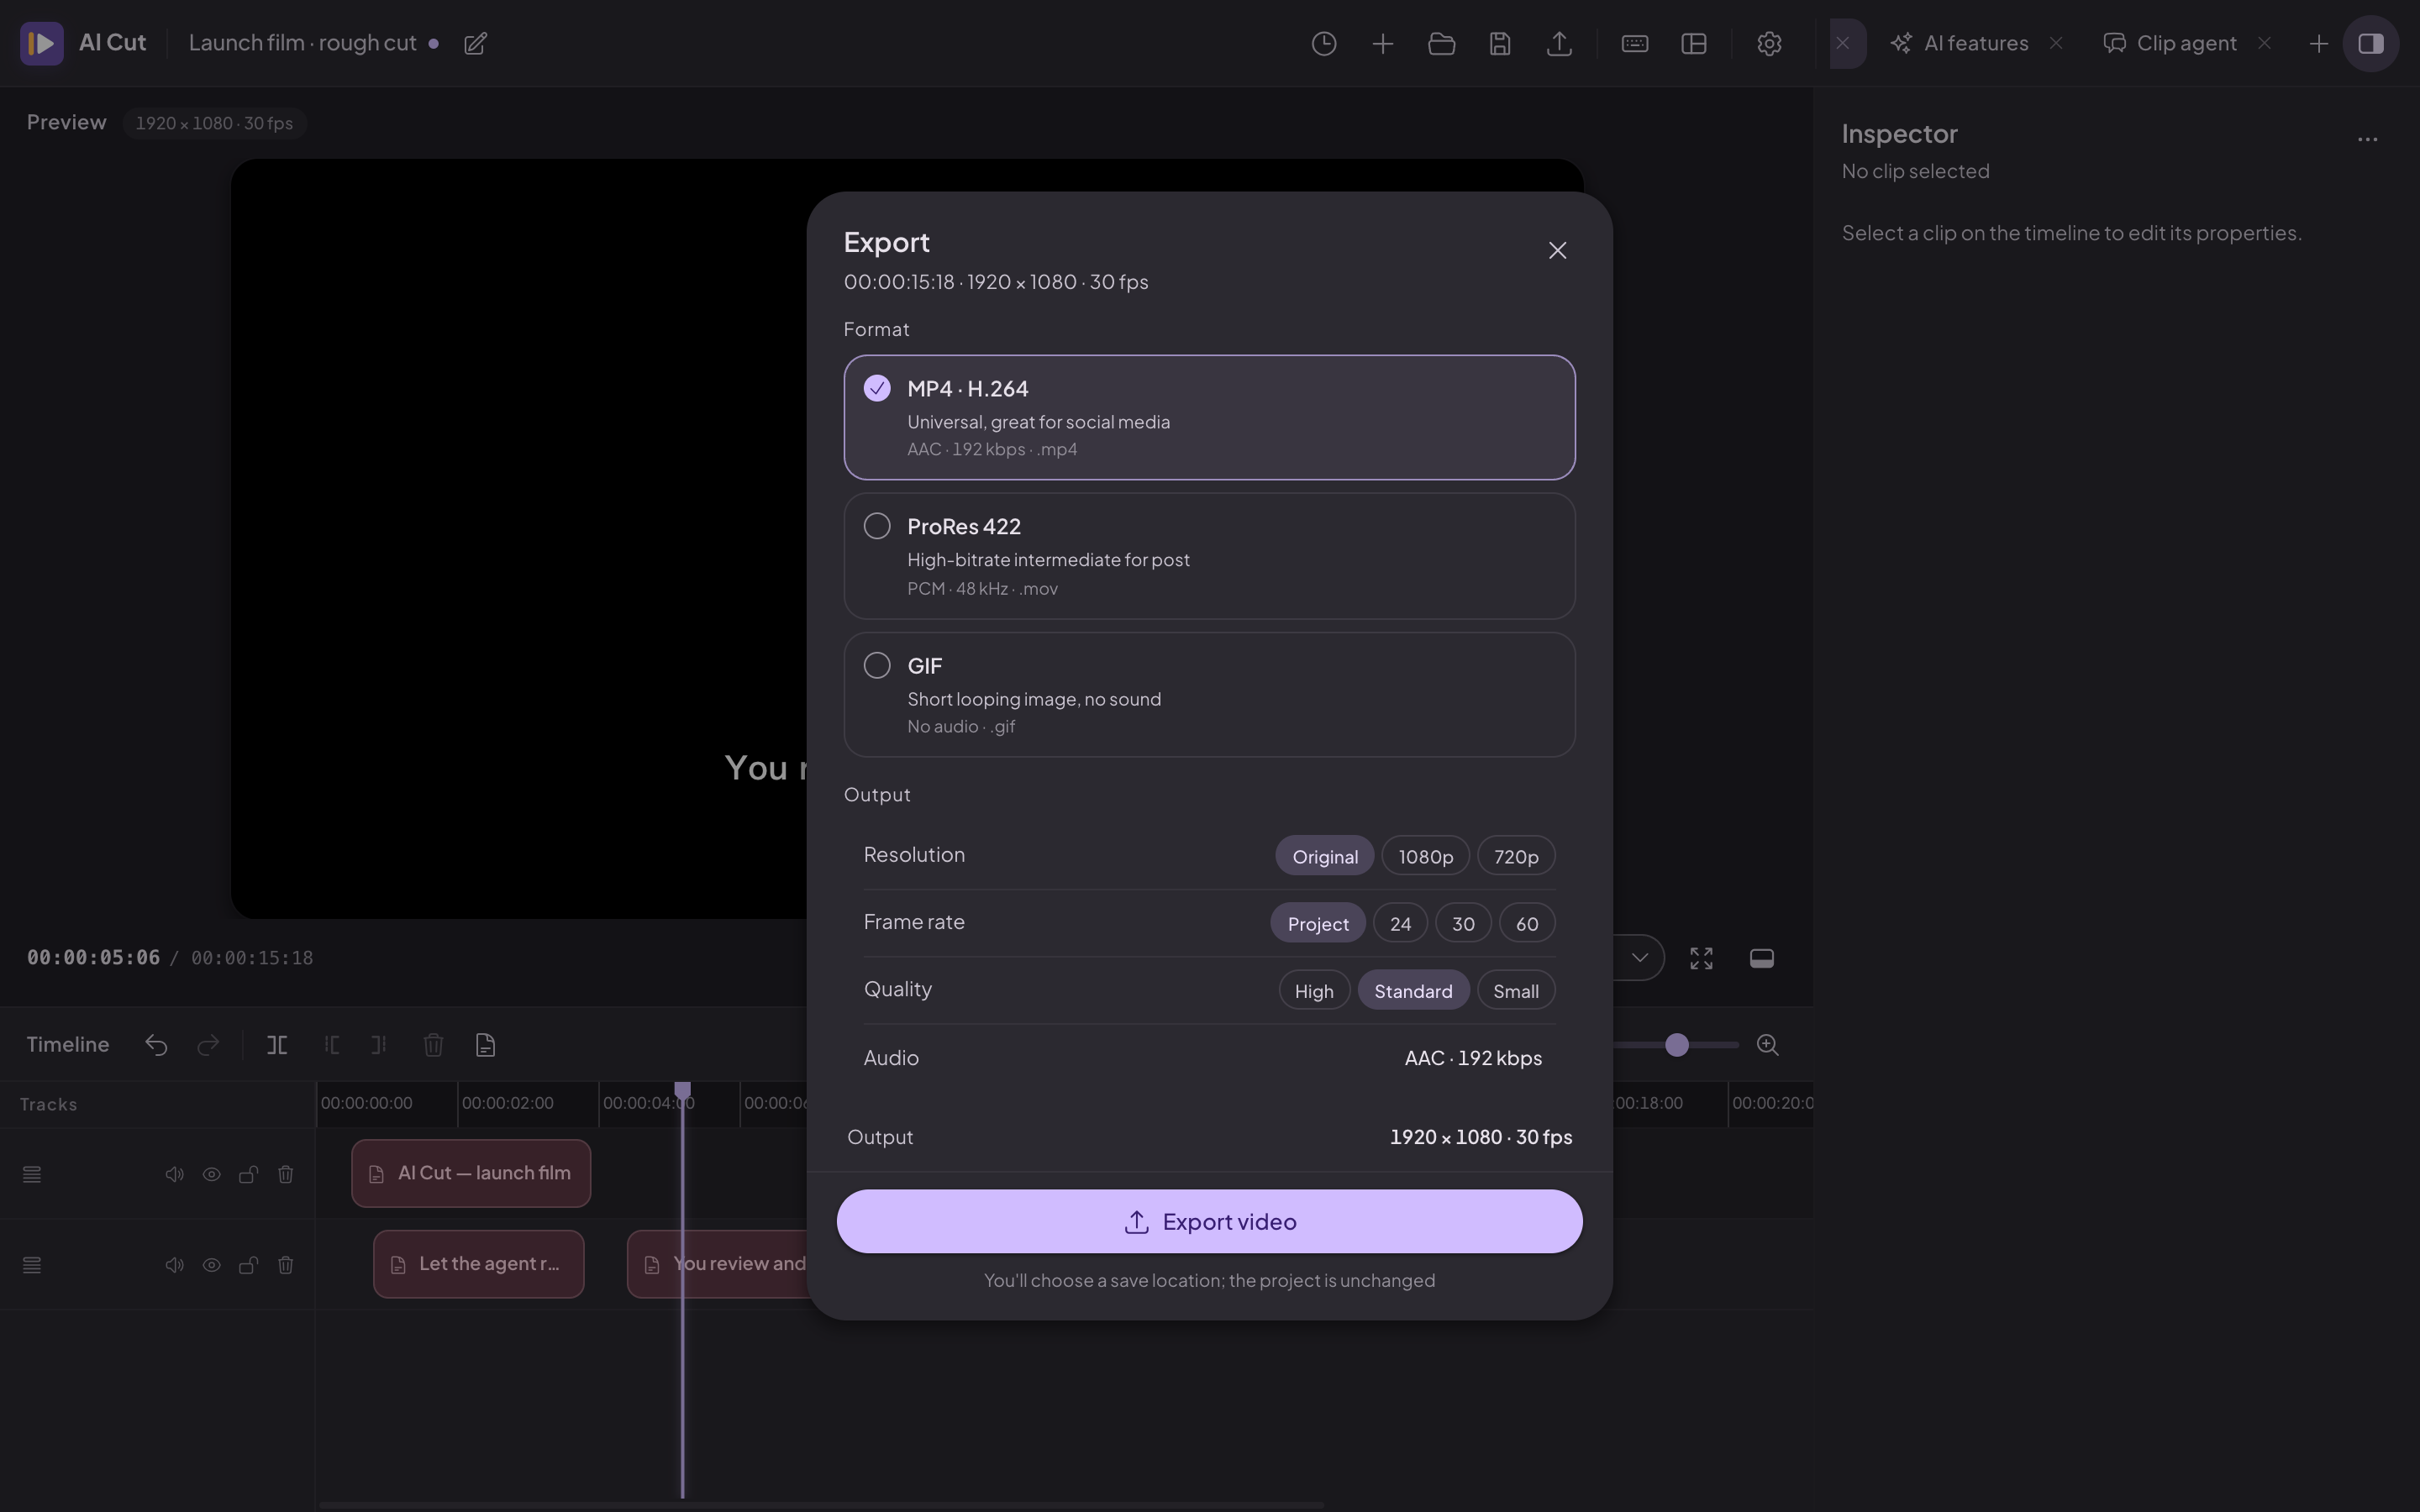Mute the Let the agent track speaker icon
Viewport: 2420px width, 1512px height.
click(174, 1265)
